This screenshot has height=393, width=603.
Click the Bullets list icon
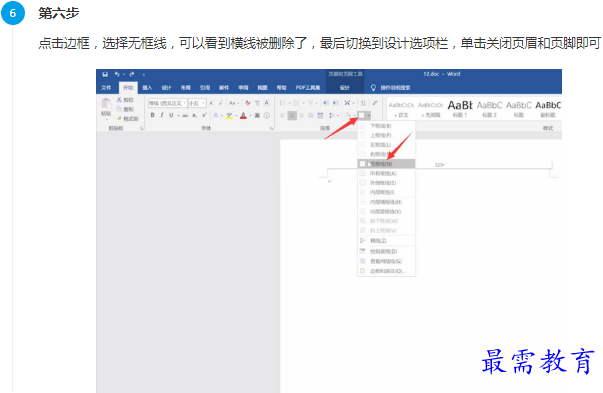tap(282, 103)
